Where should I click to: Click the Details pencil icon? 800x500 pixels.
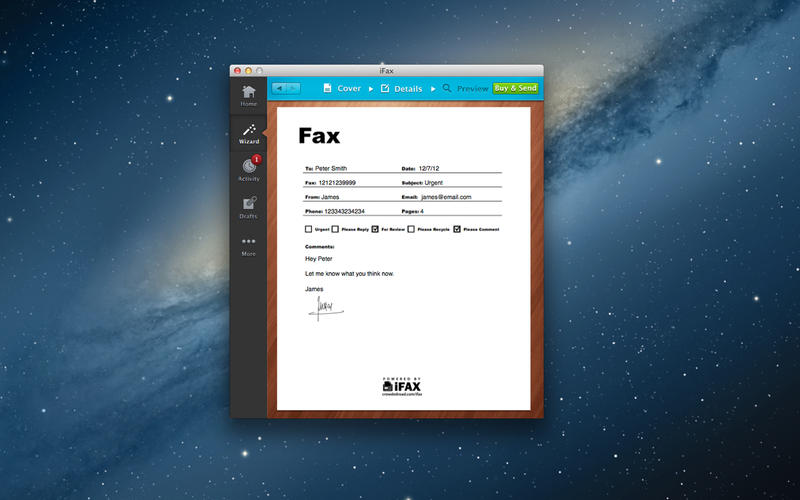click(385, 88)
